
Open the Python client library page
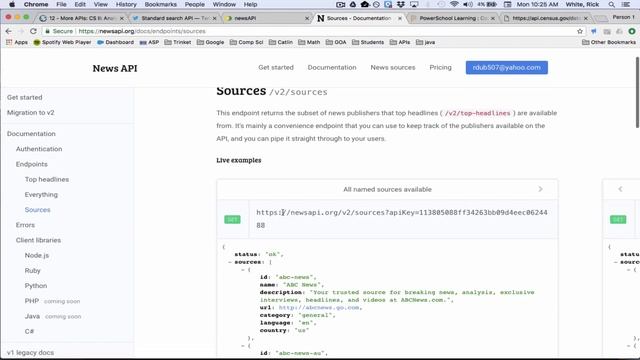click(36, 286)
